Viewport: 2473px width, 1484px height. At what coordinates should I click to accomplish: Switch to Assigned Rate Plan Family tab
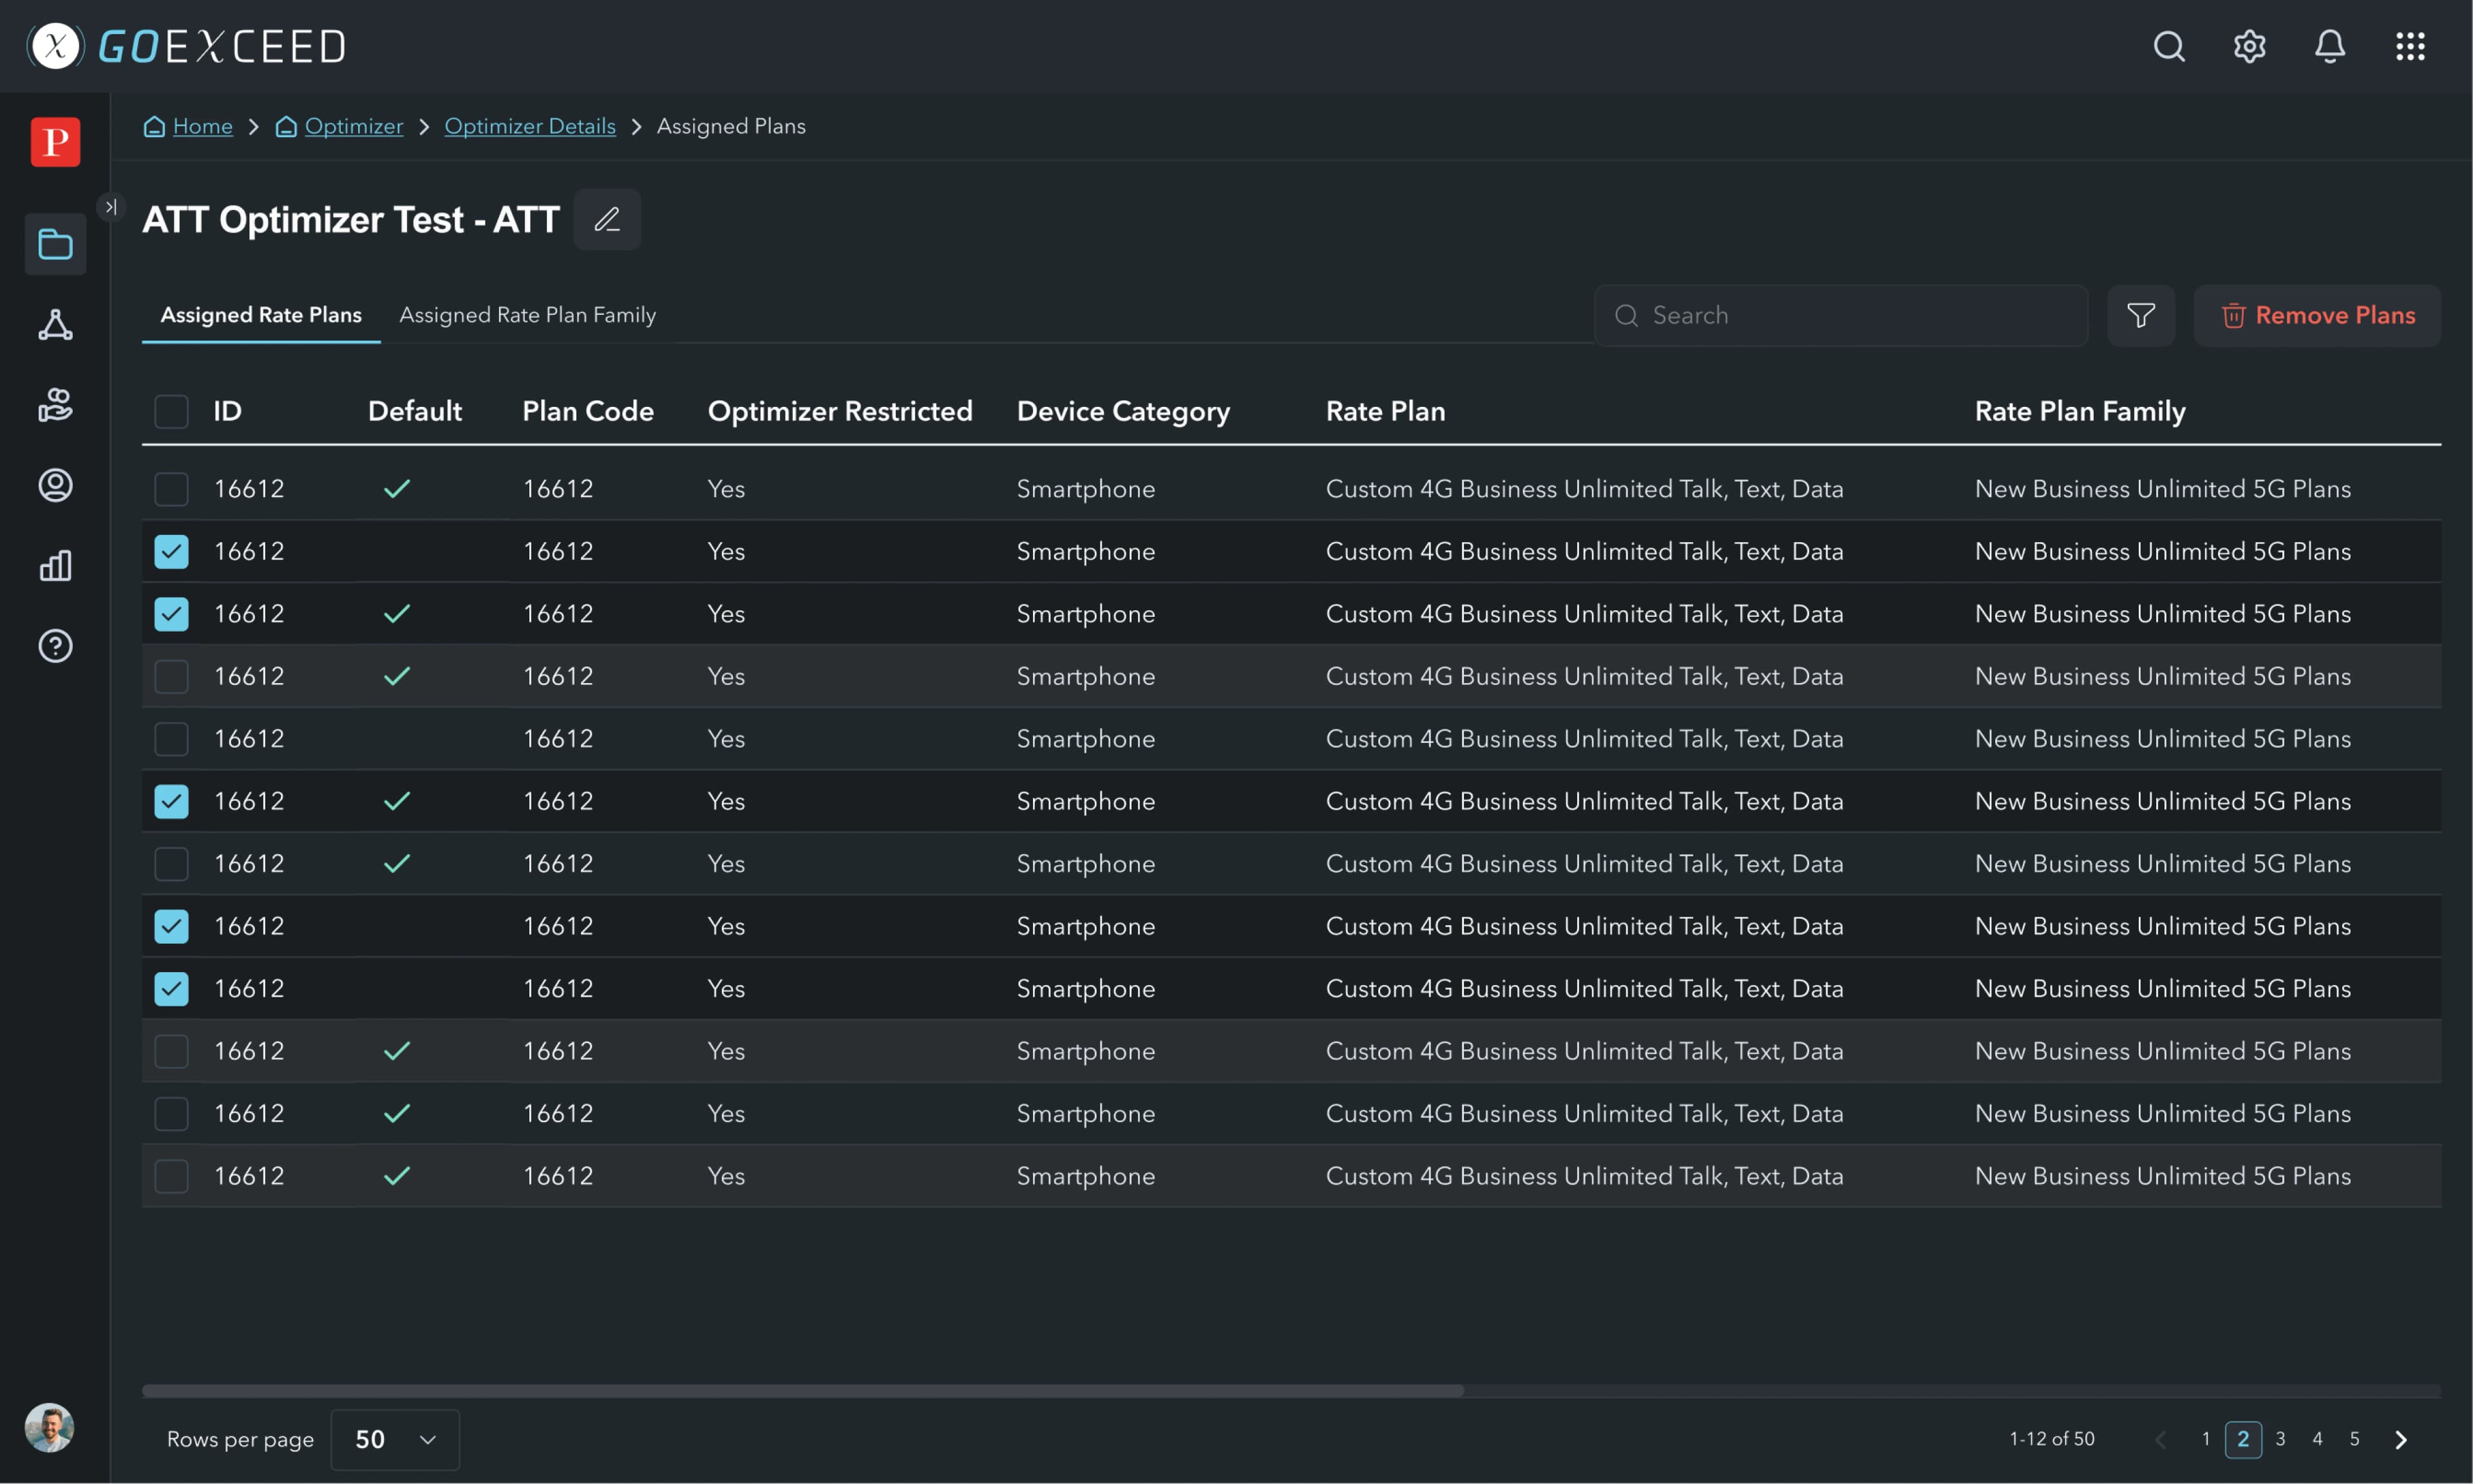pyautogui.click(x=528, y=315)
